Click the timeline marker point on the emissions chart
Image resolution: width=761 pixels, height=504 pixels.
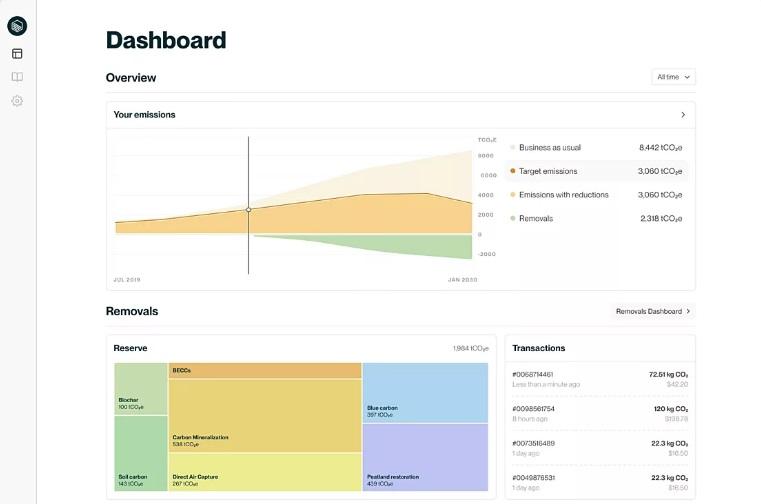pyautogui.click(x=249, y=210)
